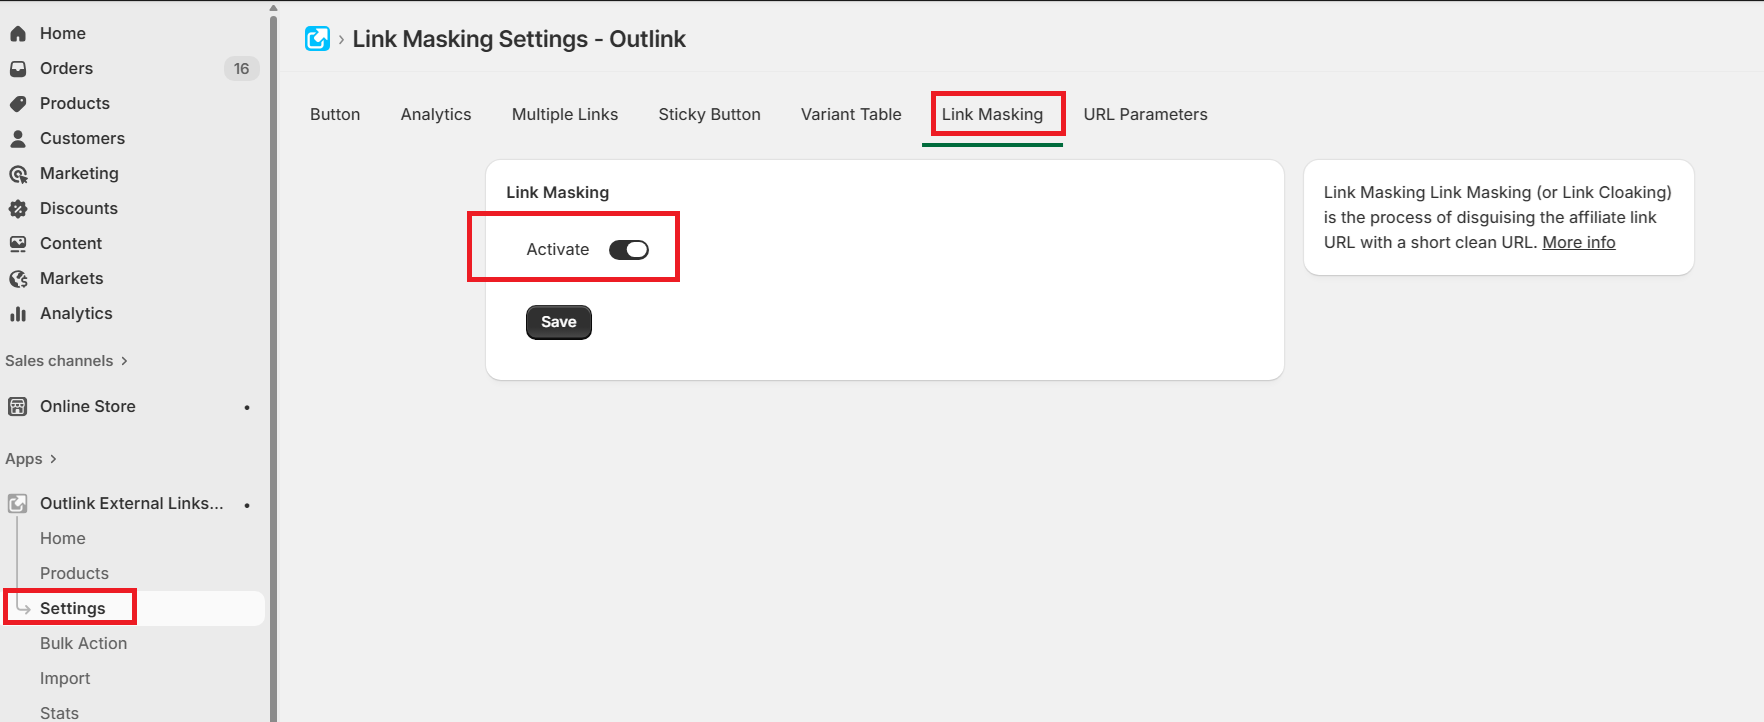Open Outlink Settings subpage

click(x=72, y=608)
